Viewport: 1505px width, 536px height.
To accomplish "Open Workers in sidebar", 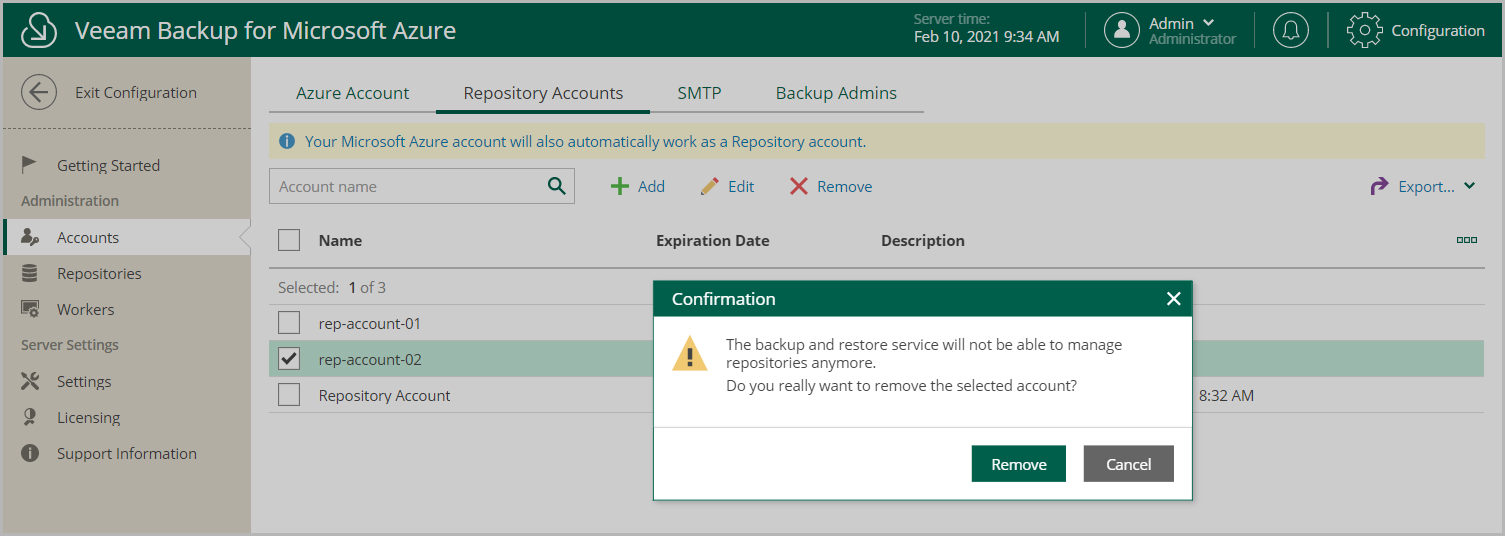I will [85, 310].
